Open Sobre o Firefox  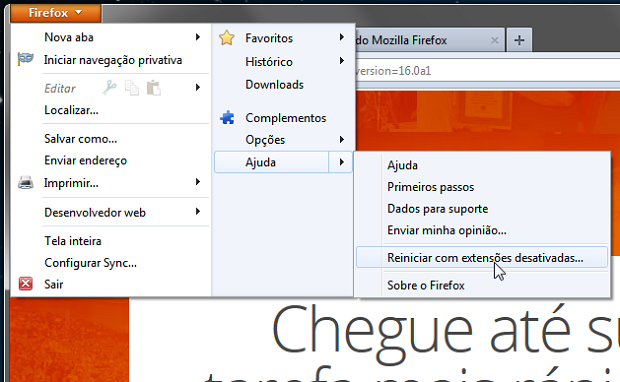tap(426, 286)
